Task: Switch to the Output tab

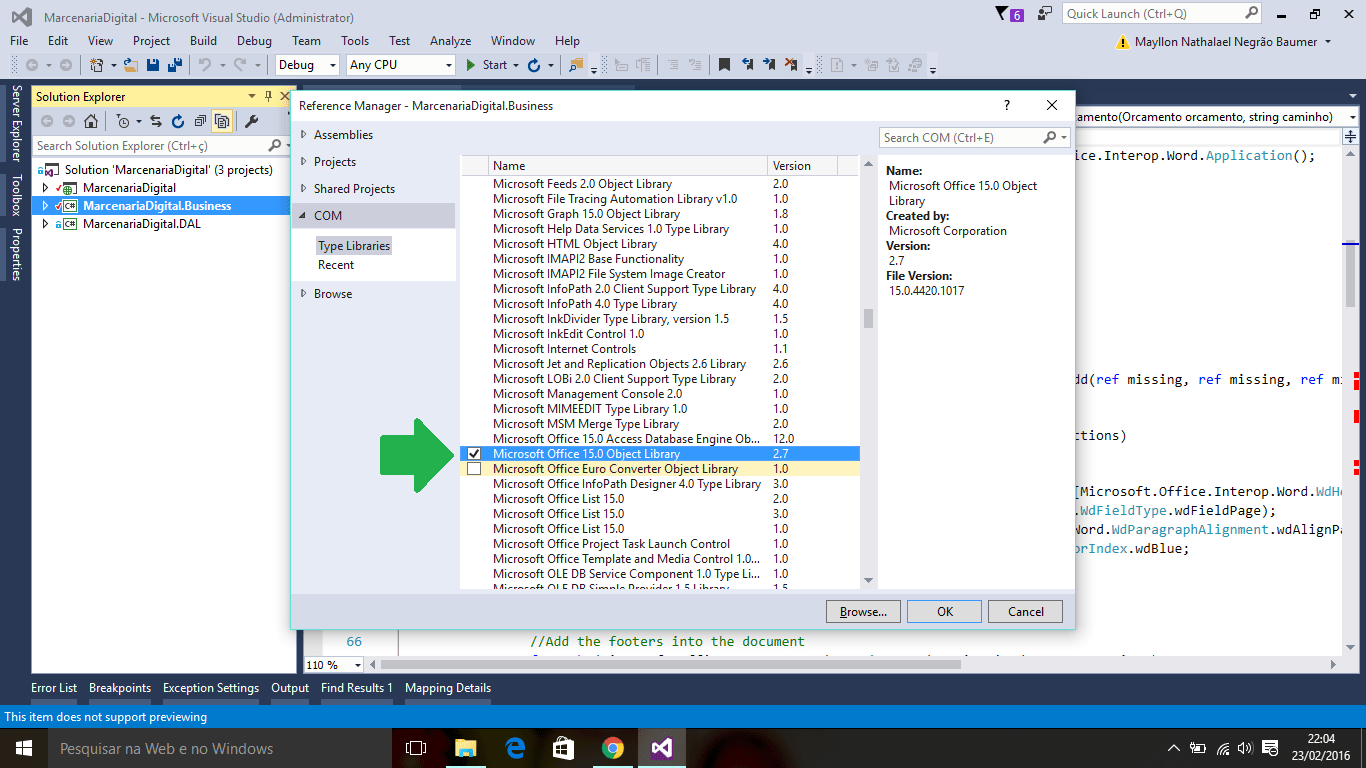Action: 290,688
